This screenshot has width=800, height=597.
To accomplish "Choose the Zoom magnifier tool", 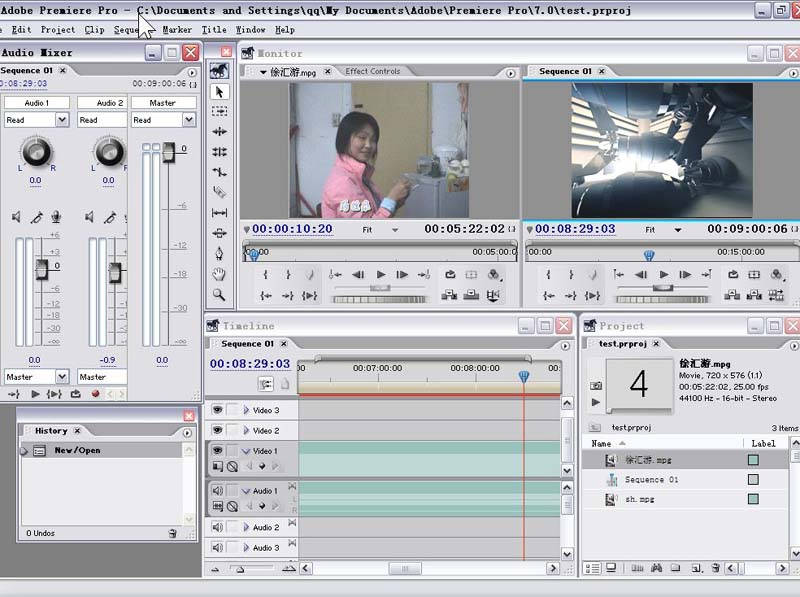I will [x=220, y=295].
